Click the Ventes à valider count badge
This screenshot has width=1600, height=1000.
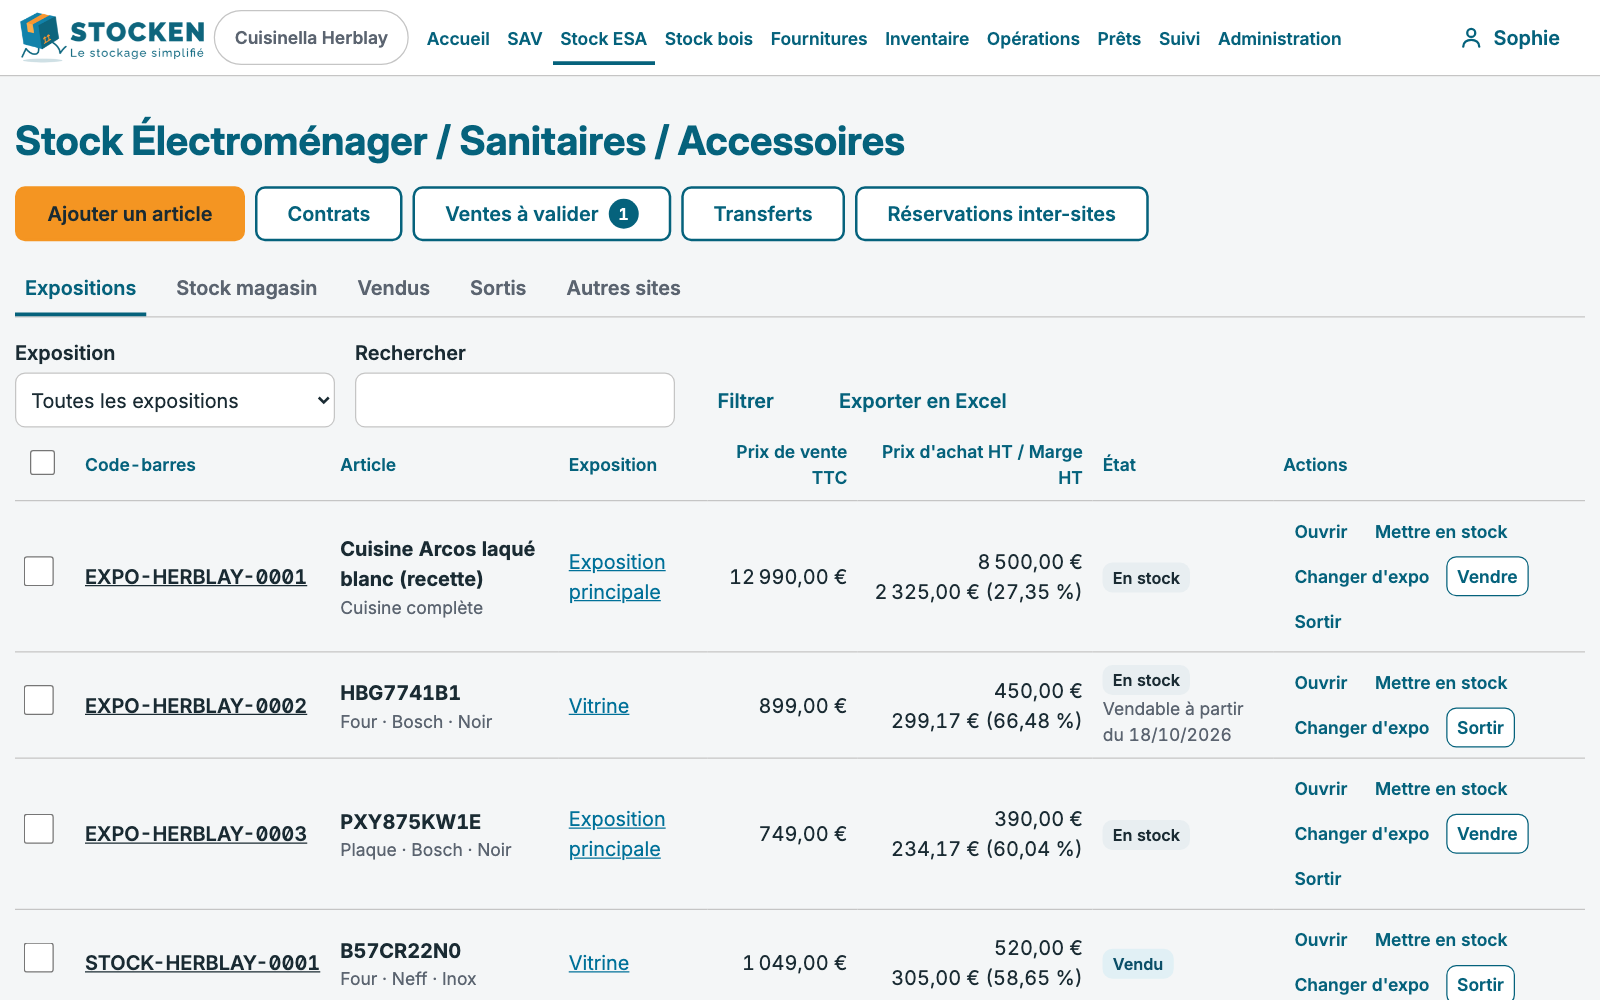623,214
